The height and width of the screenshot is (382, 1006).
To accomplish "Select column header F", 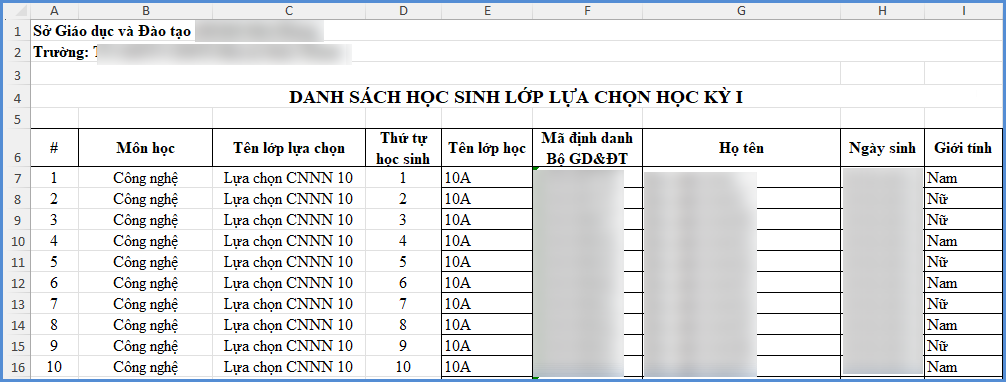I will pos(587,10).
